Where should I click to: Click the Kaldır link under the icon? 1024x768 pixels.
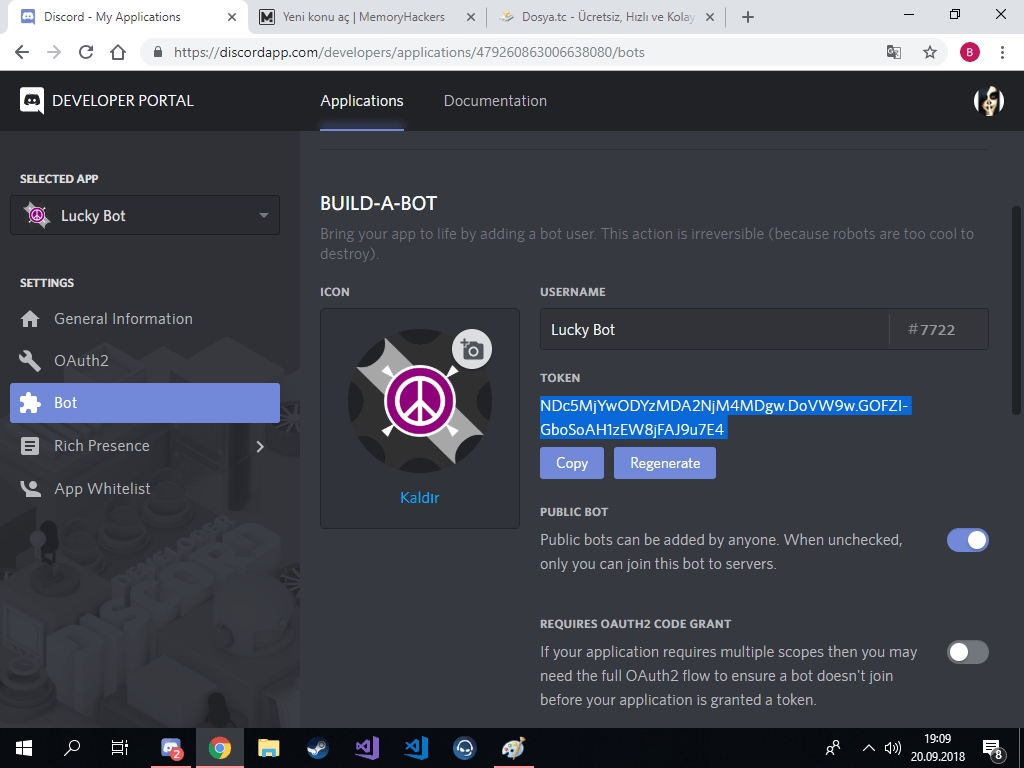[x=419, y=498]
